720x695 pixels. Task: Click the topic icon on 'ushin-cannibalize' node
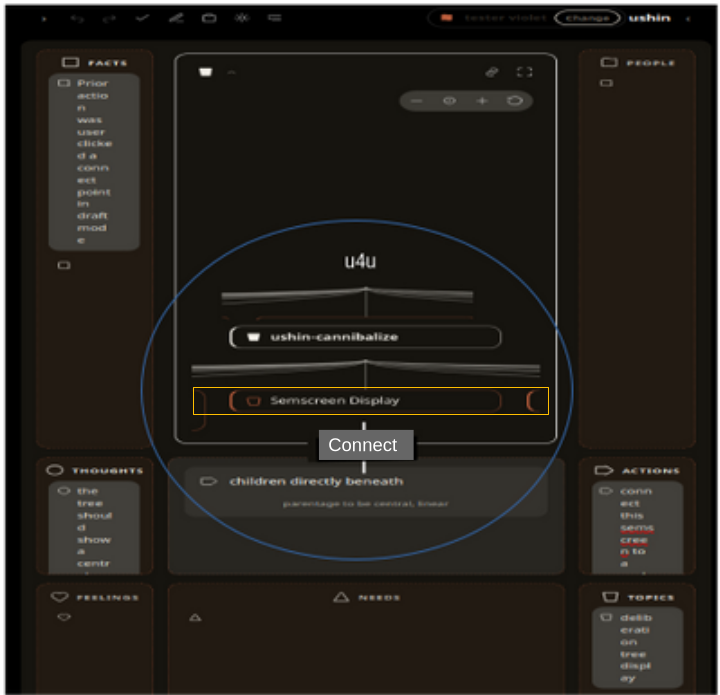pos(253,337)
